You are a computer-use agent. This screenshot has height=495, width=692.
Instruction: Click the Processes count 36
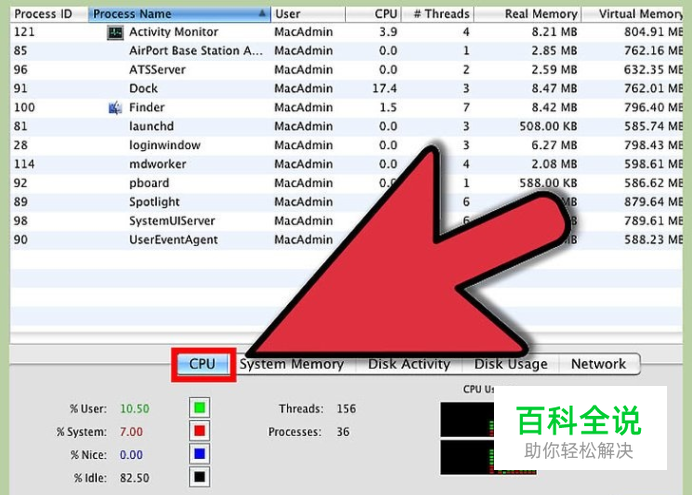[x=343, y=432]
